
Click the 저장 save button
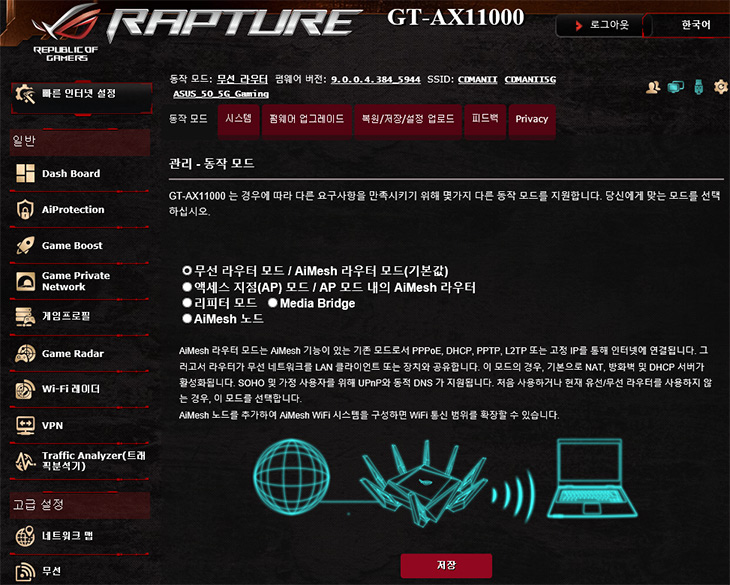pyautogui.click(x=446, y=565)
